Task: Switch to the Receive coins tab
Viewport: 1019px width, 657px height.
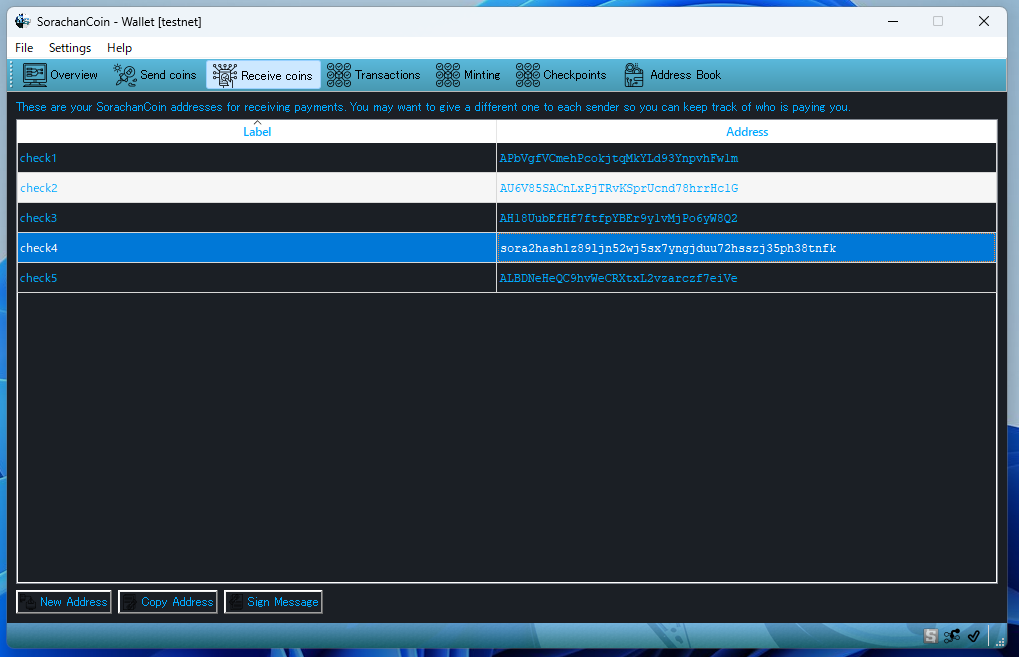Action: 264,75
